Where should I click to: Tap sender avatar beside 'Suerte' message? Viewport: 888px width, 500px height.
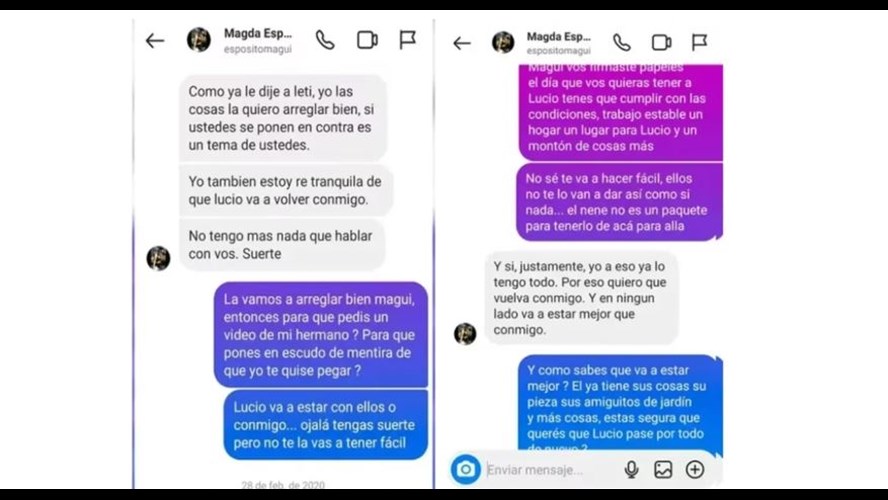(159, 258)
